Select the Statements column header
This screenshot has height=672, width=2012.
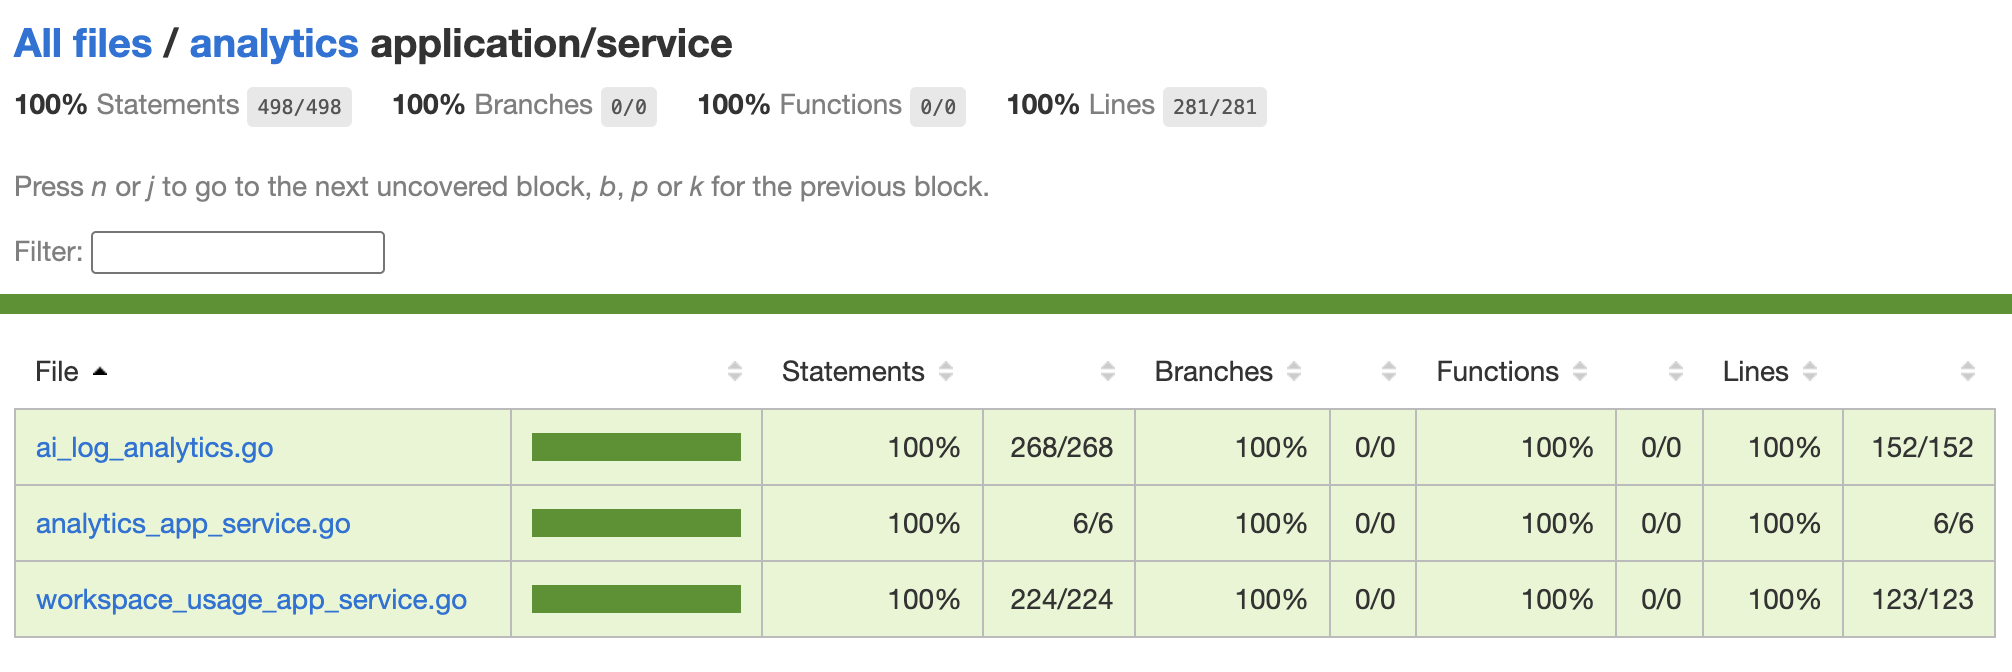853,372
